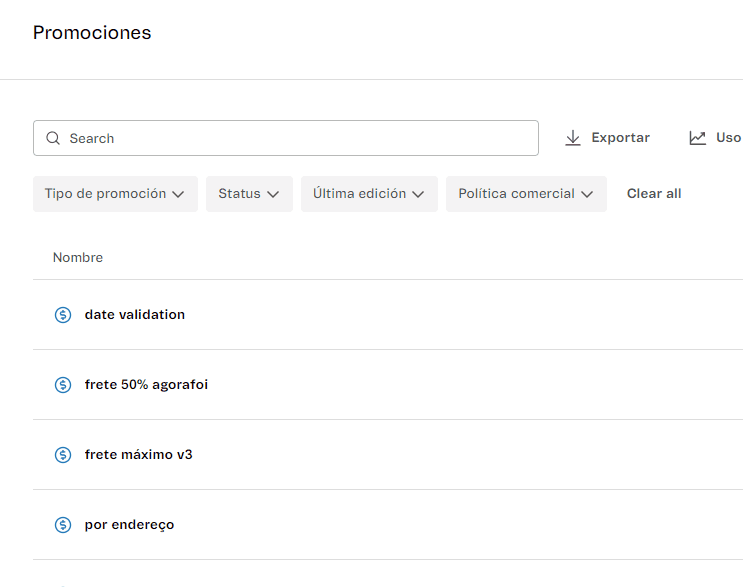Open the Uso usage view
743x587 pixels.
pos(728,138)
